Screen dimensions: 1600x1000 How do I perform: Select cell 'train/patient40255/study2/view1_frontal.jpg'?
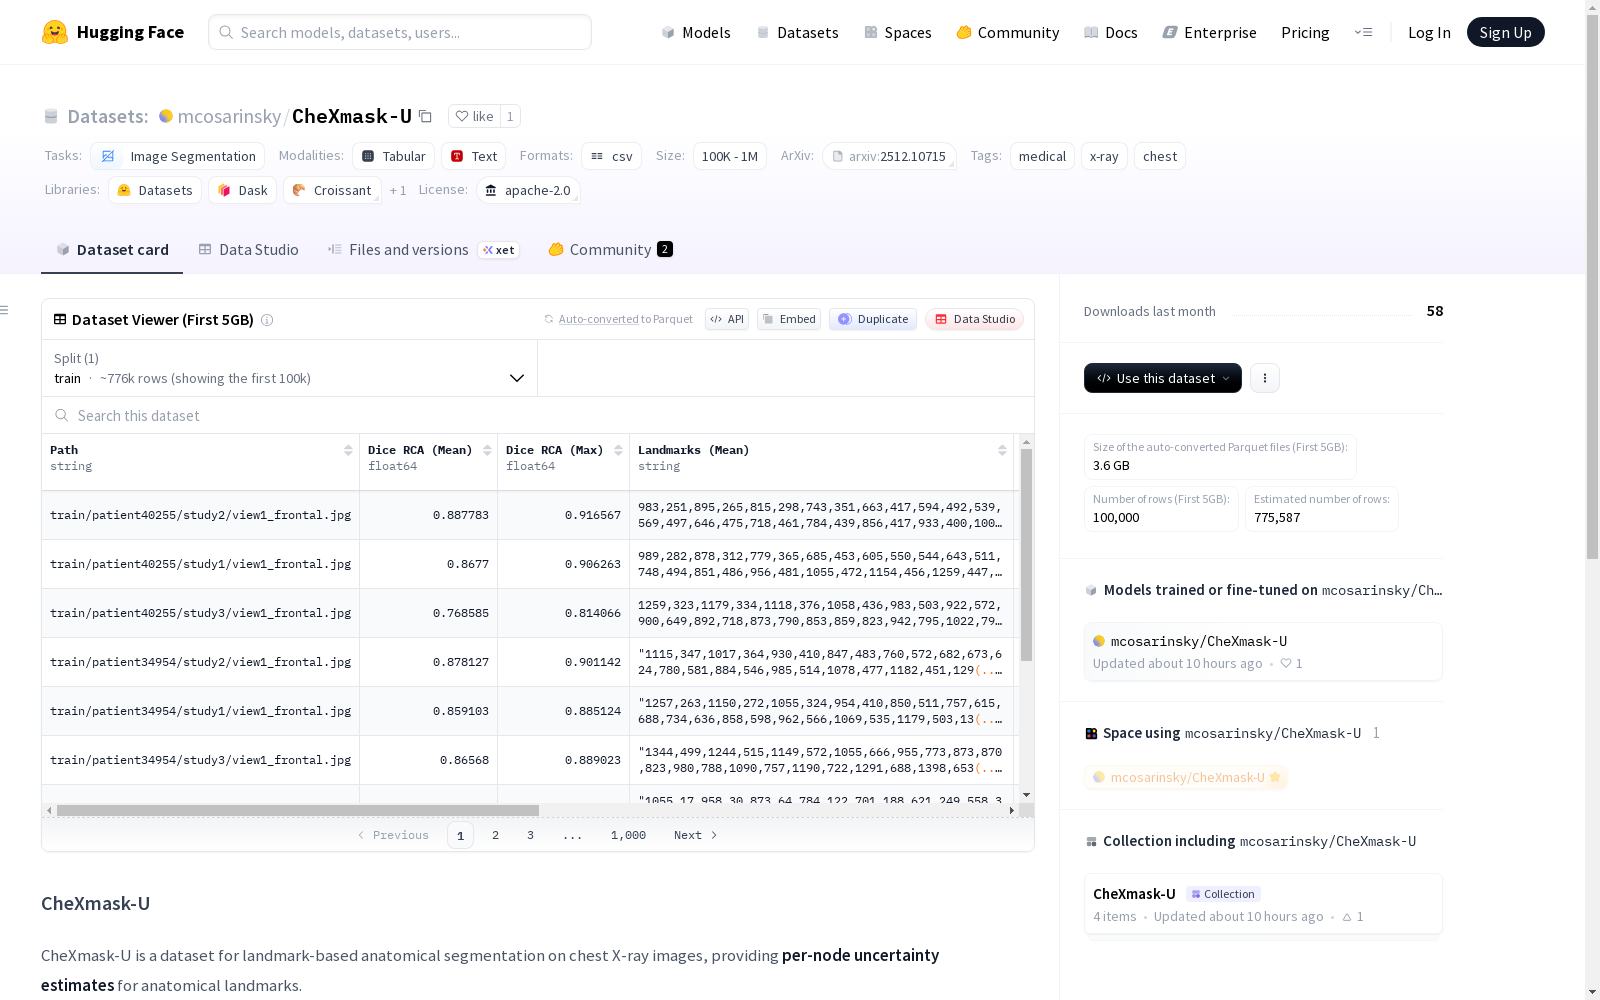[x=200, y=515]
